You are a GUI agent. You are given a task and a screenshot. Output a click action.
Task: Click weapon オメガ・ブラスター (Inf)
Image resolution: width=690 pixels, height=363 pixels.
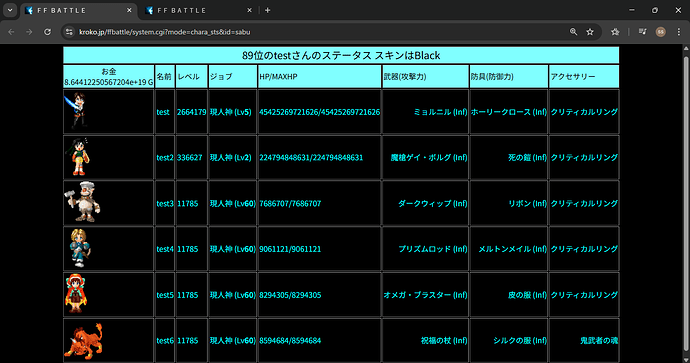426,295
